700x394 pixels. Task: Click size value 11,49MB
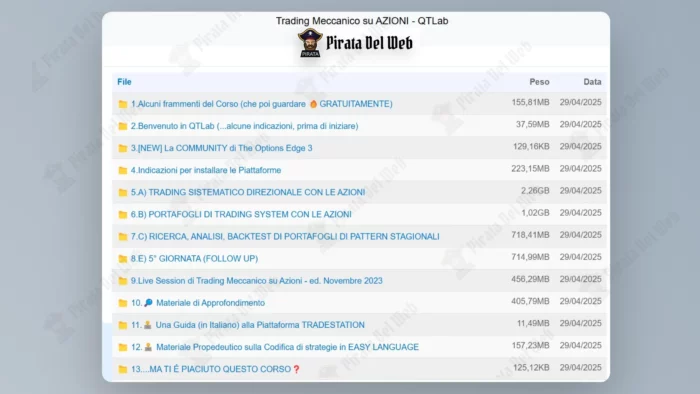coord(533,323)
